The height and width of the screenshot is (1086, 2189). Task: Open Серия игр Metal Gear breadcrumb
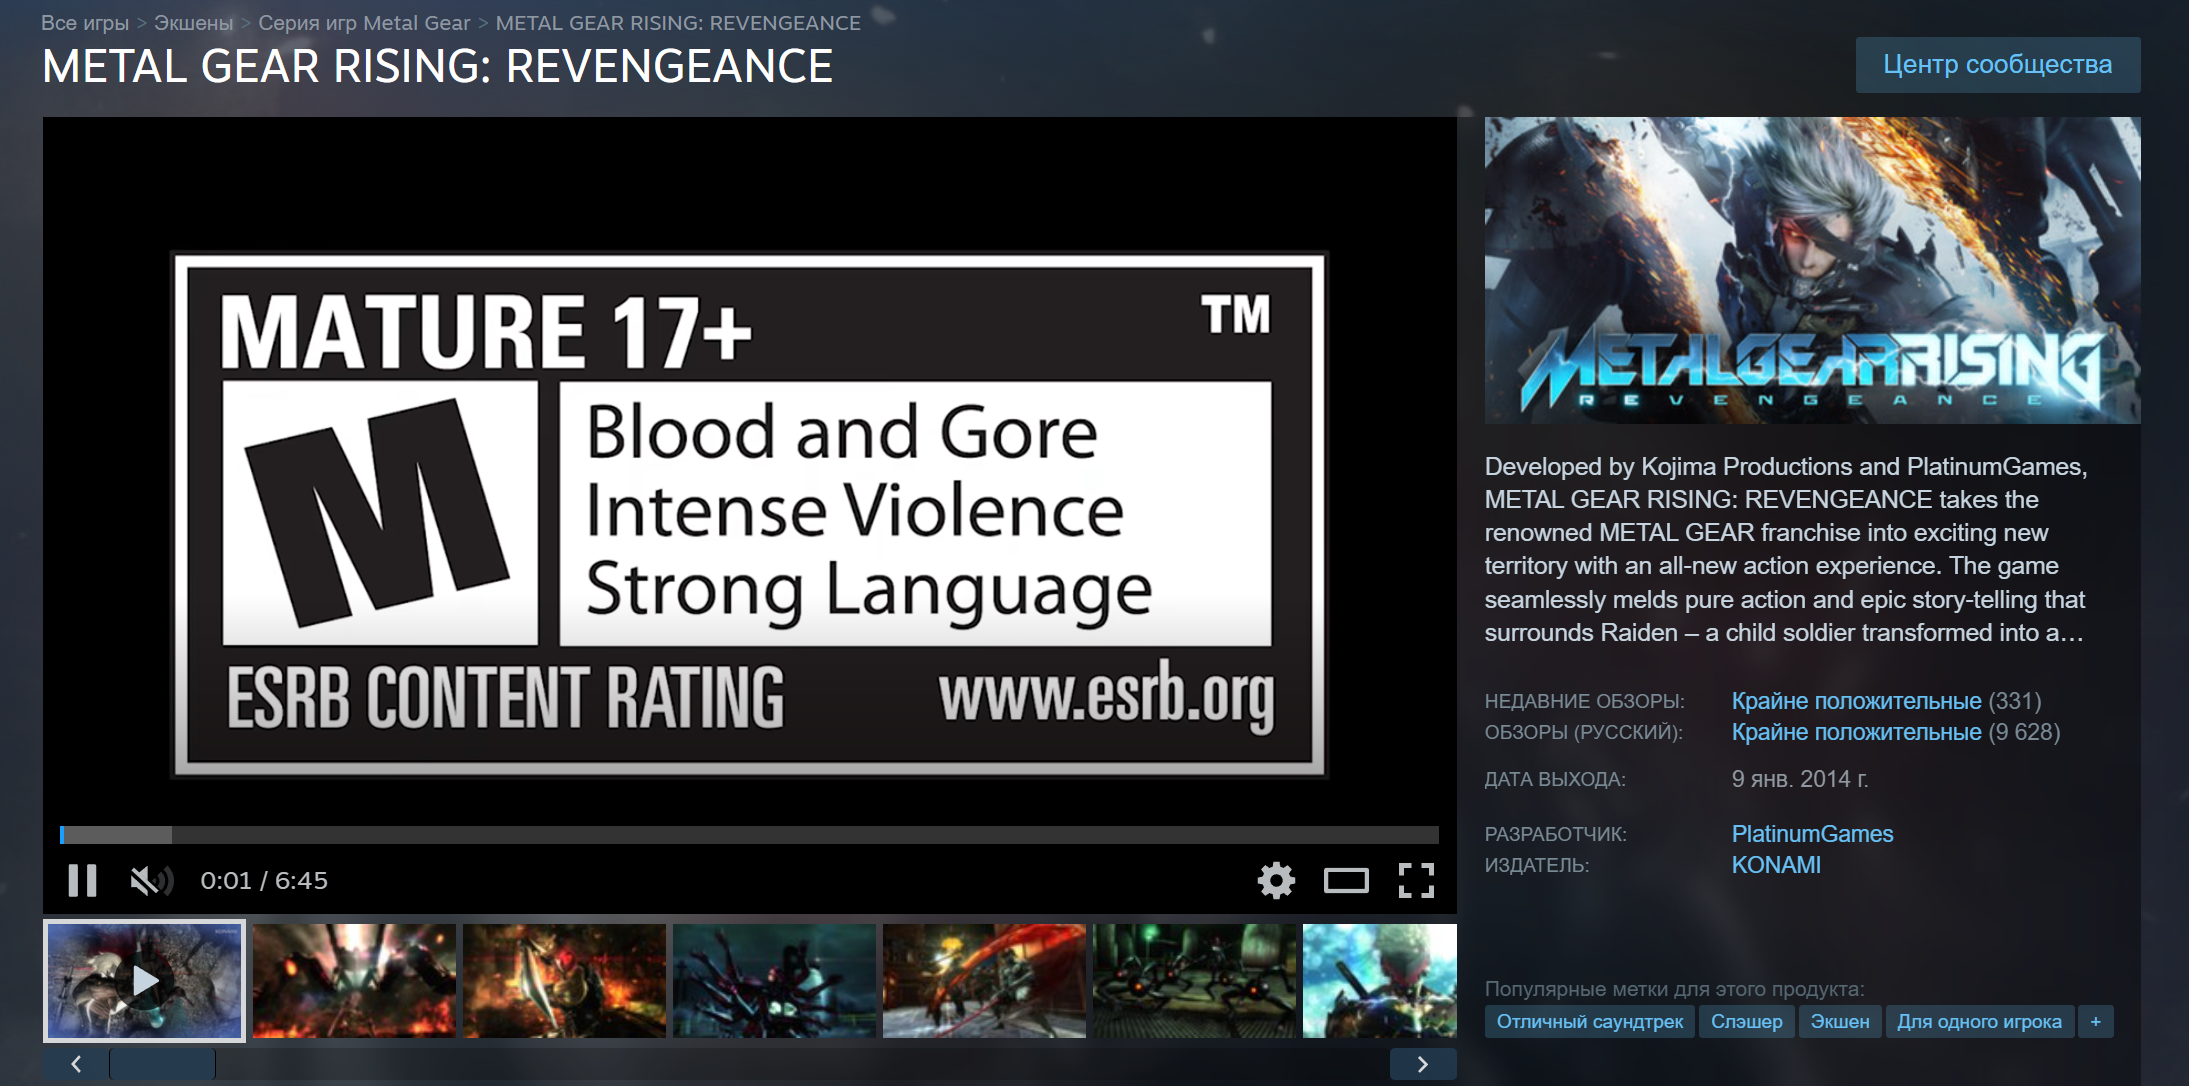[364, 23]
